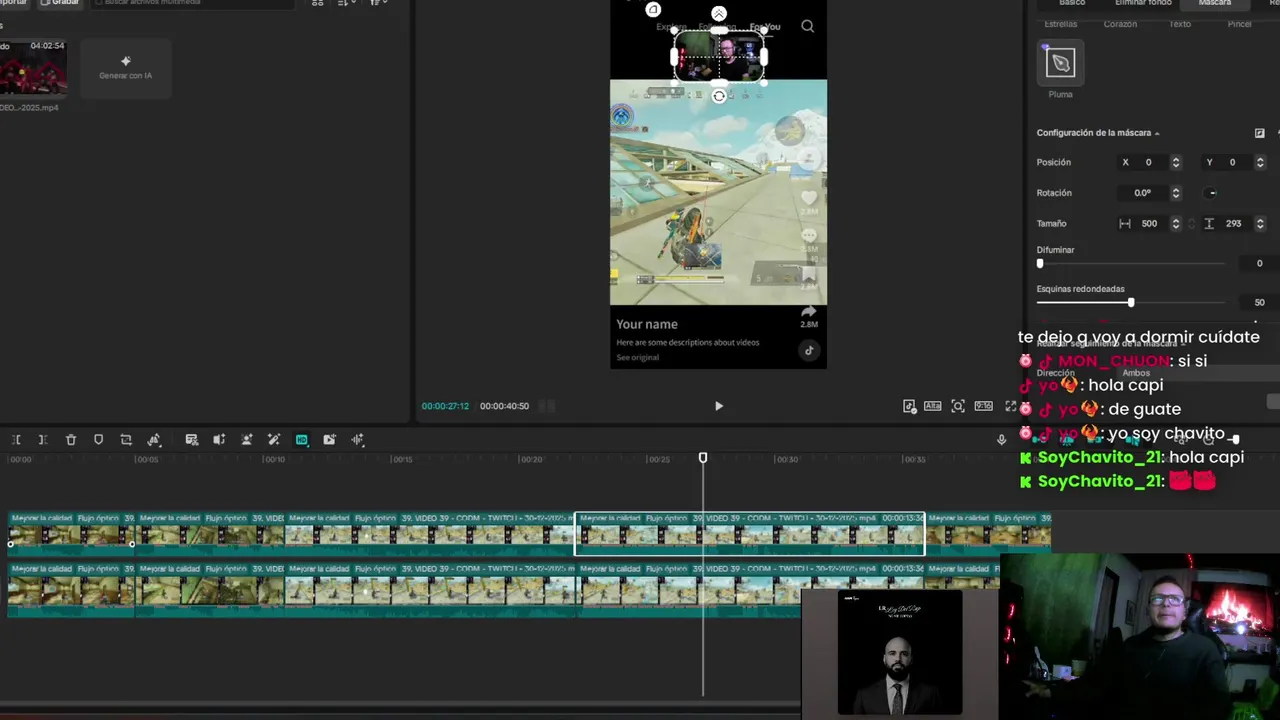Select the Máscara tab
1280x720 pixels.
click(1215, 3)
